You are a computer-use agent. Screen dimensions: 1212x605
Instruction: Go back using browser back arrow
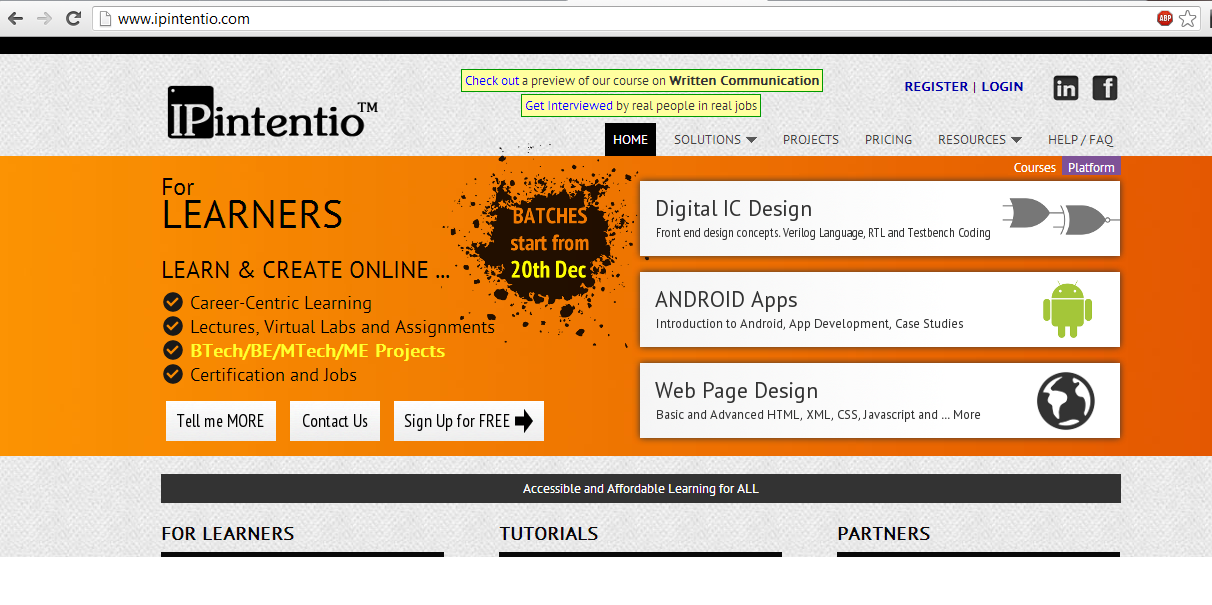[x=15, y=18]
